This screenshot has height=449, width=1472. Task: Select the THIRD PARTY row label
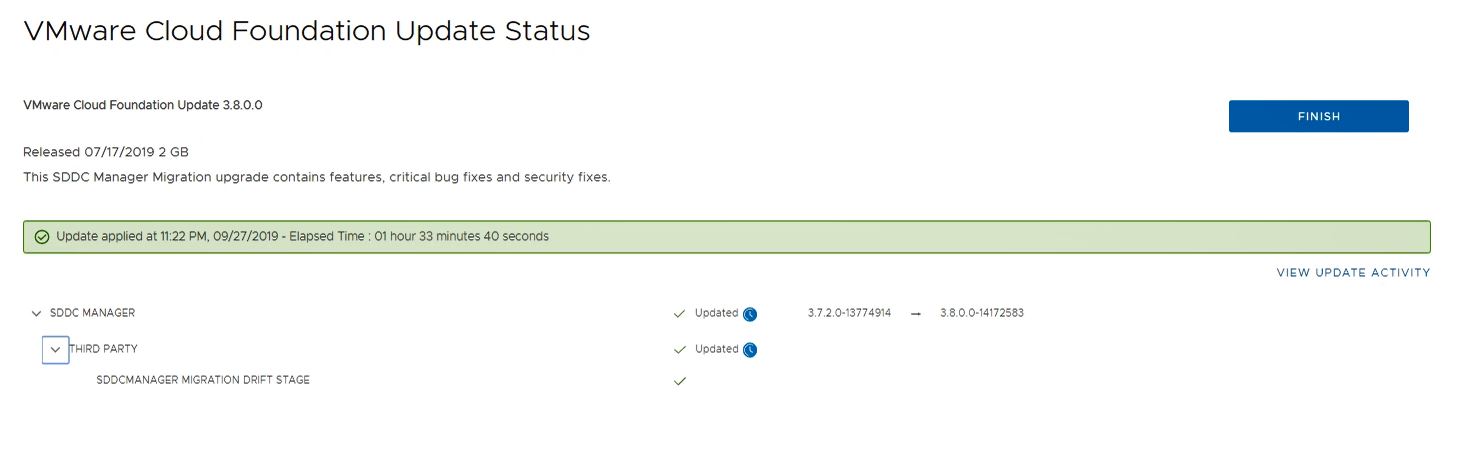click(103, 349)
